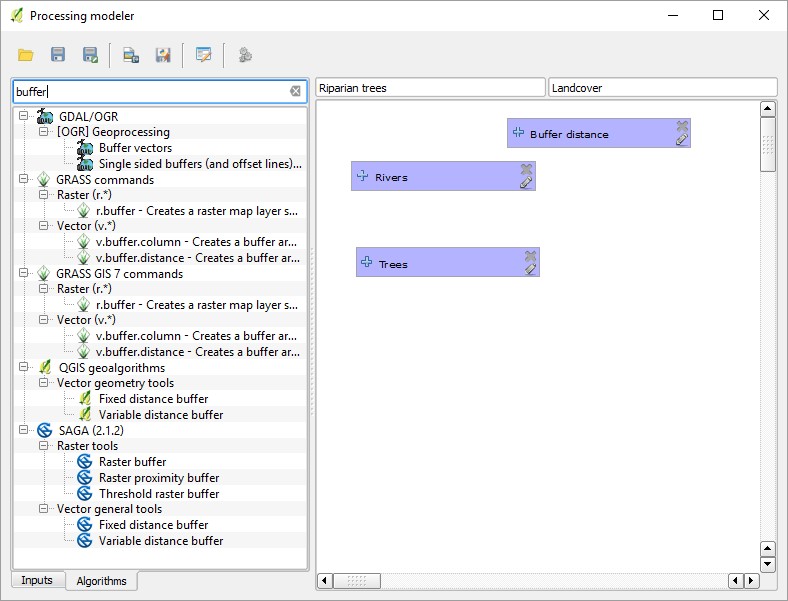
Task: Switch to the Inputs tab
Action: pyautogui.click(x=37, y=580)
